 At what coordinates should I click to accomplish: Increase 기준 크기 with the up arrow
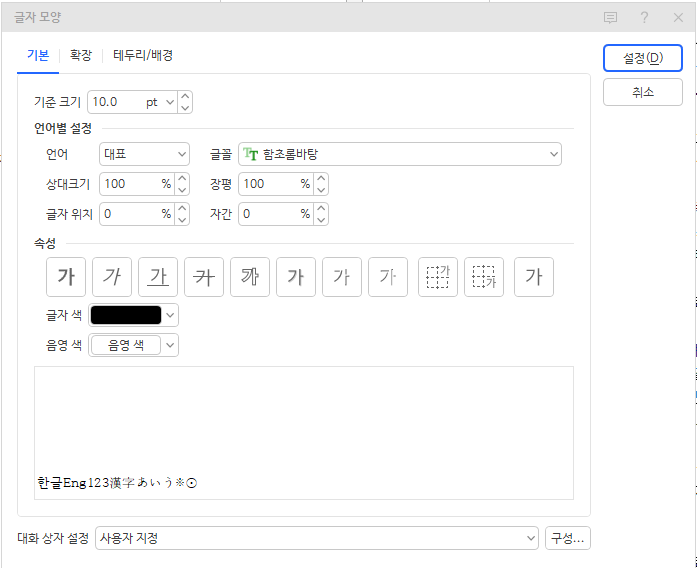185,96
